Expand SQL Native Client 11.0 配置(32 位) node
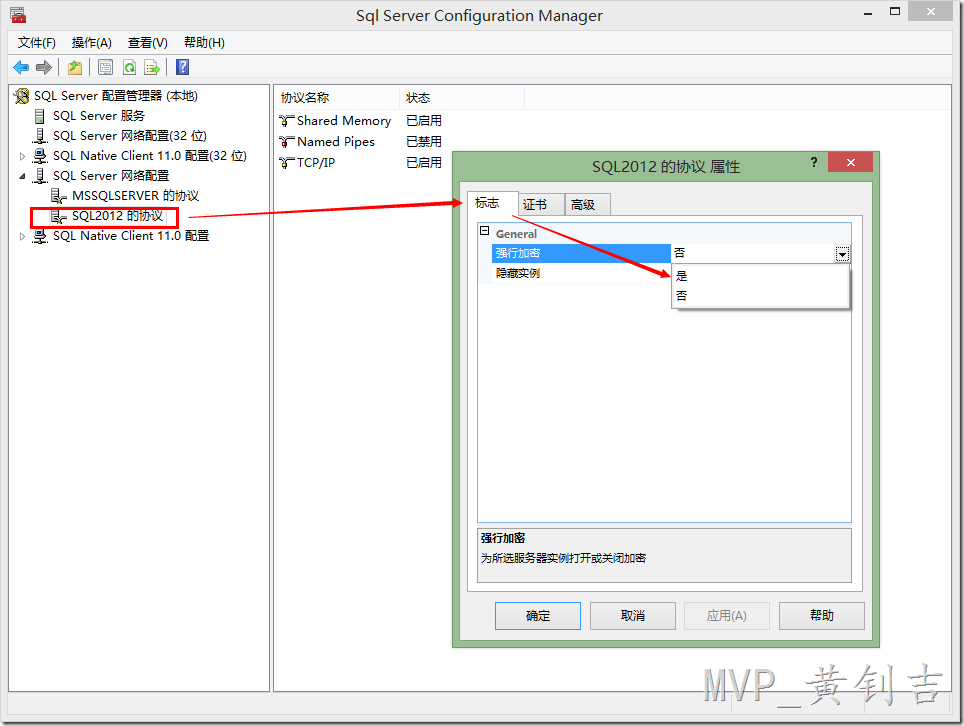 tap(23, 156)
